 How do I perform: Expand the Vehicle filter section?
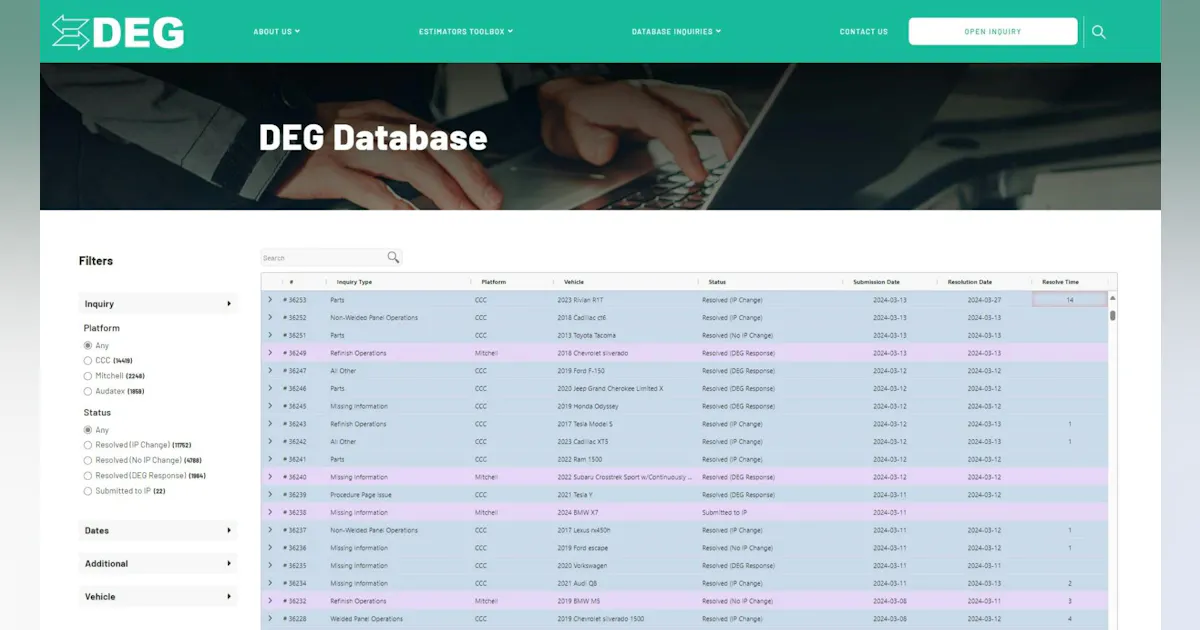click(157, 597)
